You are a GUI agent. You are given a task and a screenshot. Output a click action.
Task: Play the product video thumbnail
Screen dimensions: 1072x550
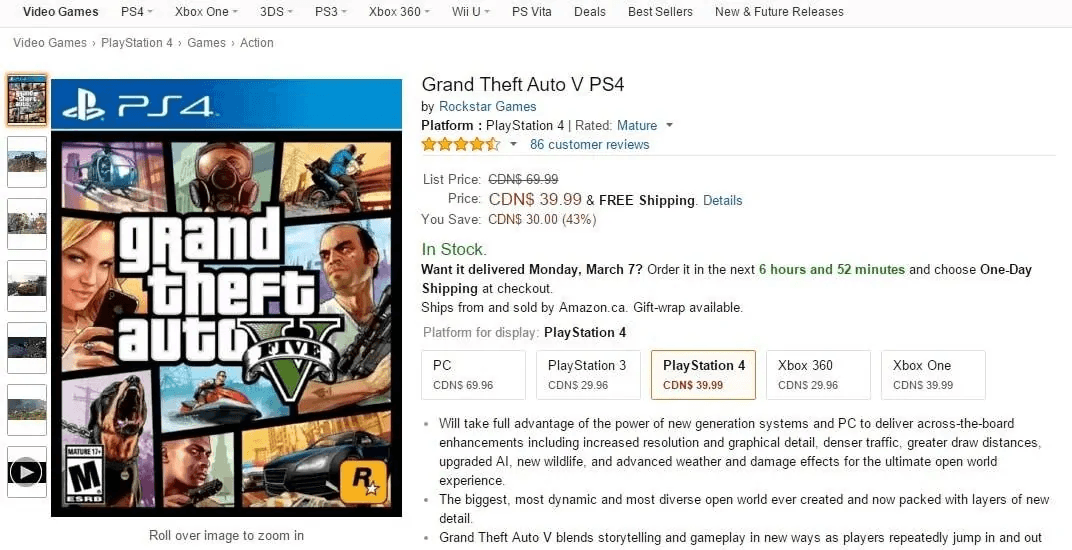coord(27,472)
